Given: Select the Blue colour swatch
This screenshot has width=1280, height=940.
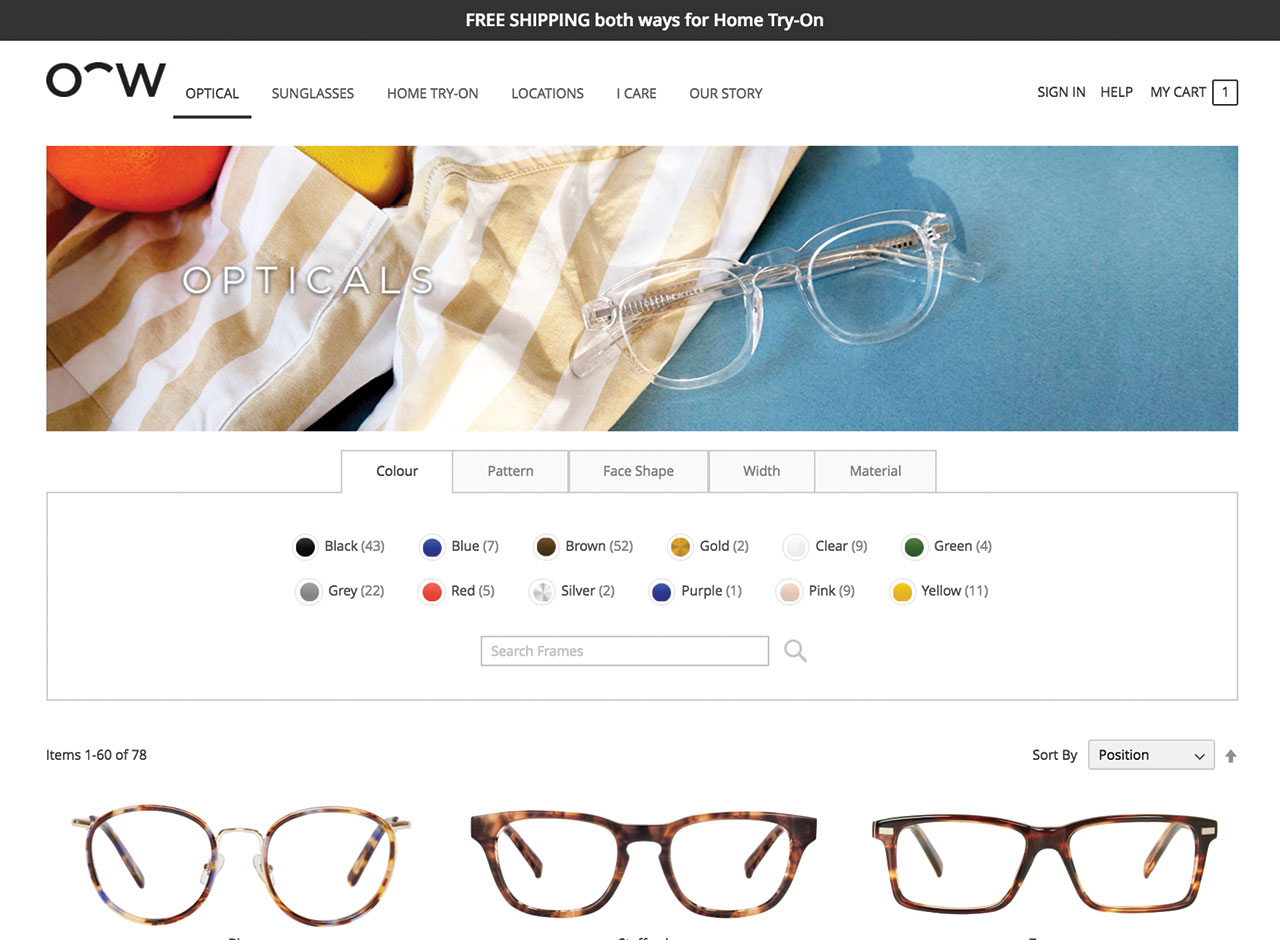Looking at the screenshot, I should click(x=432, y=547).
